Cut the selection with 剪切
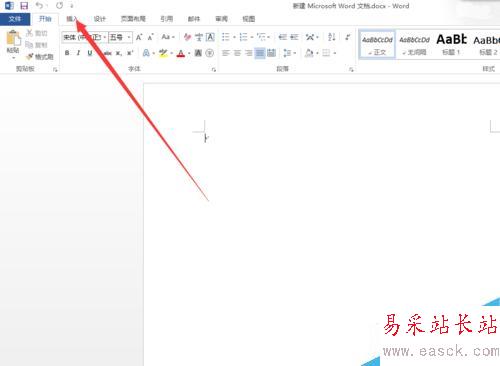The width and height of the screenshot is (500, 366). 37,33
